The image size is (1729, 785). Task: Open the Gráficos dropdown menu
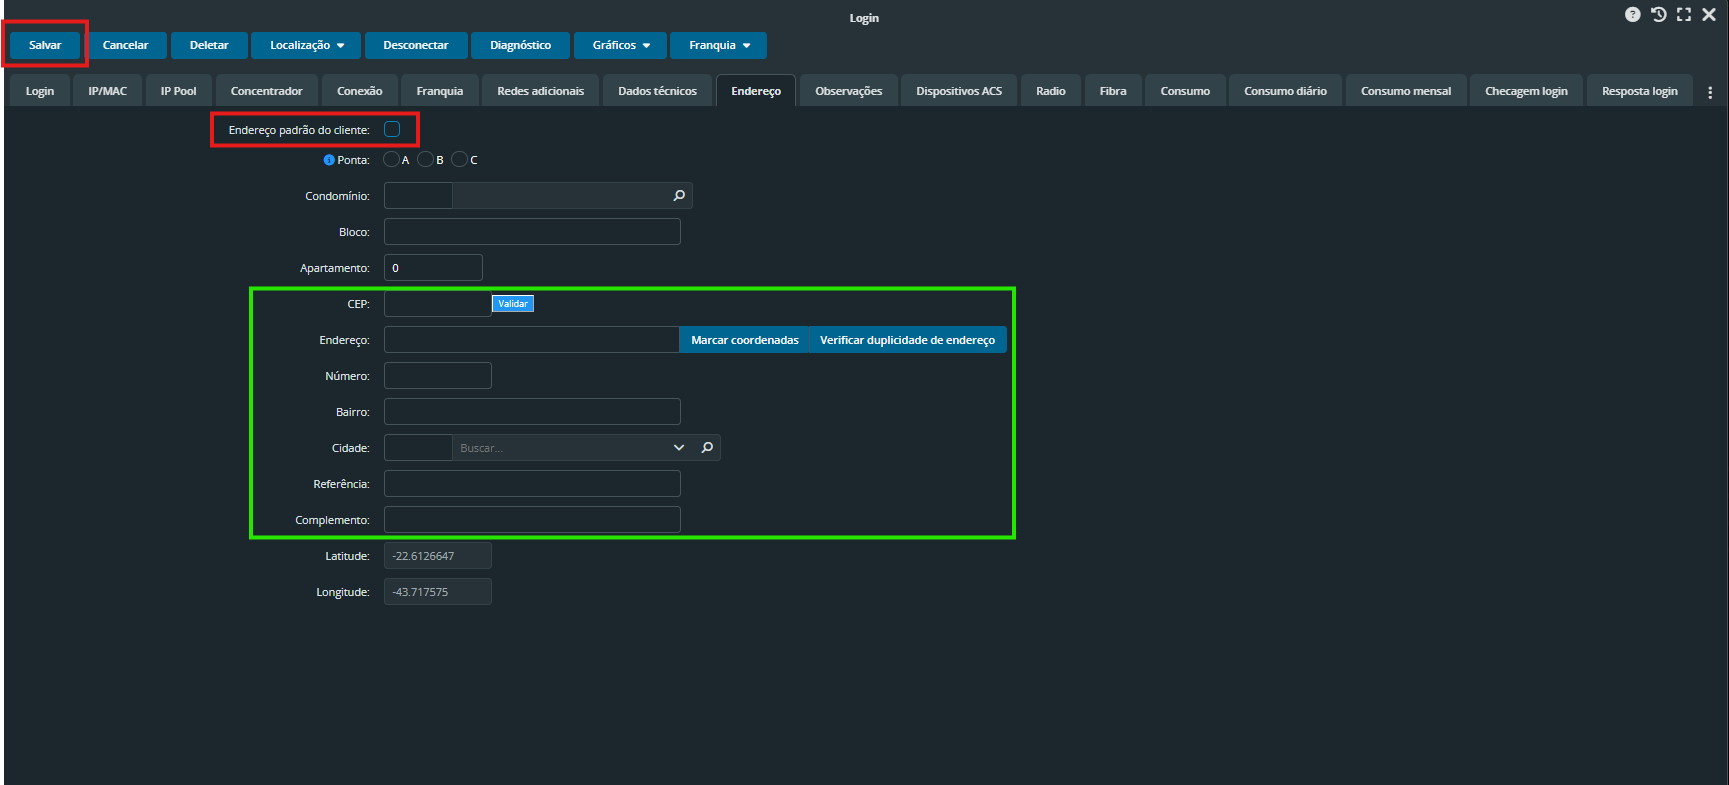[x=621, y=46]
